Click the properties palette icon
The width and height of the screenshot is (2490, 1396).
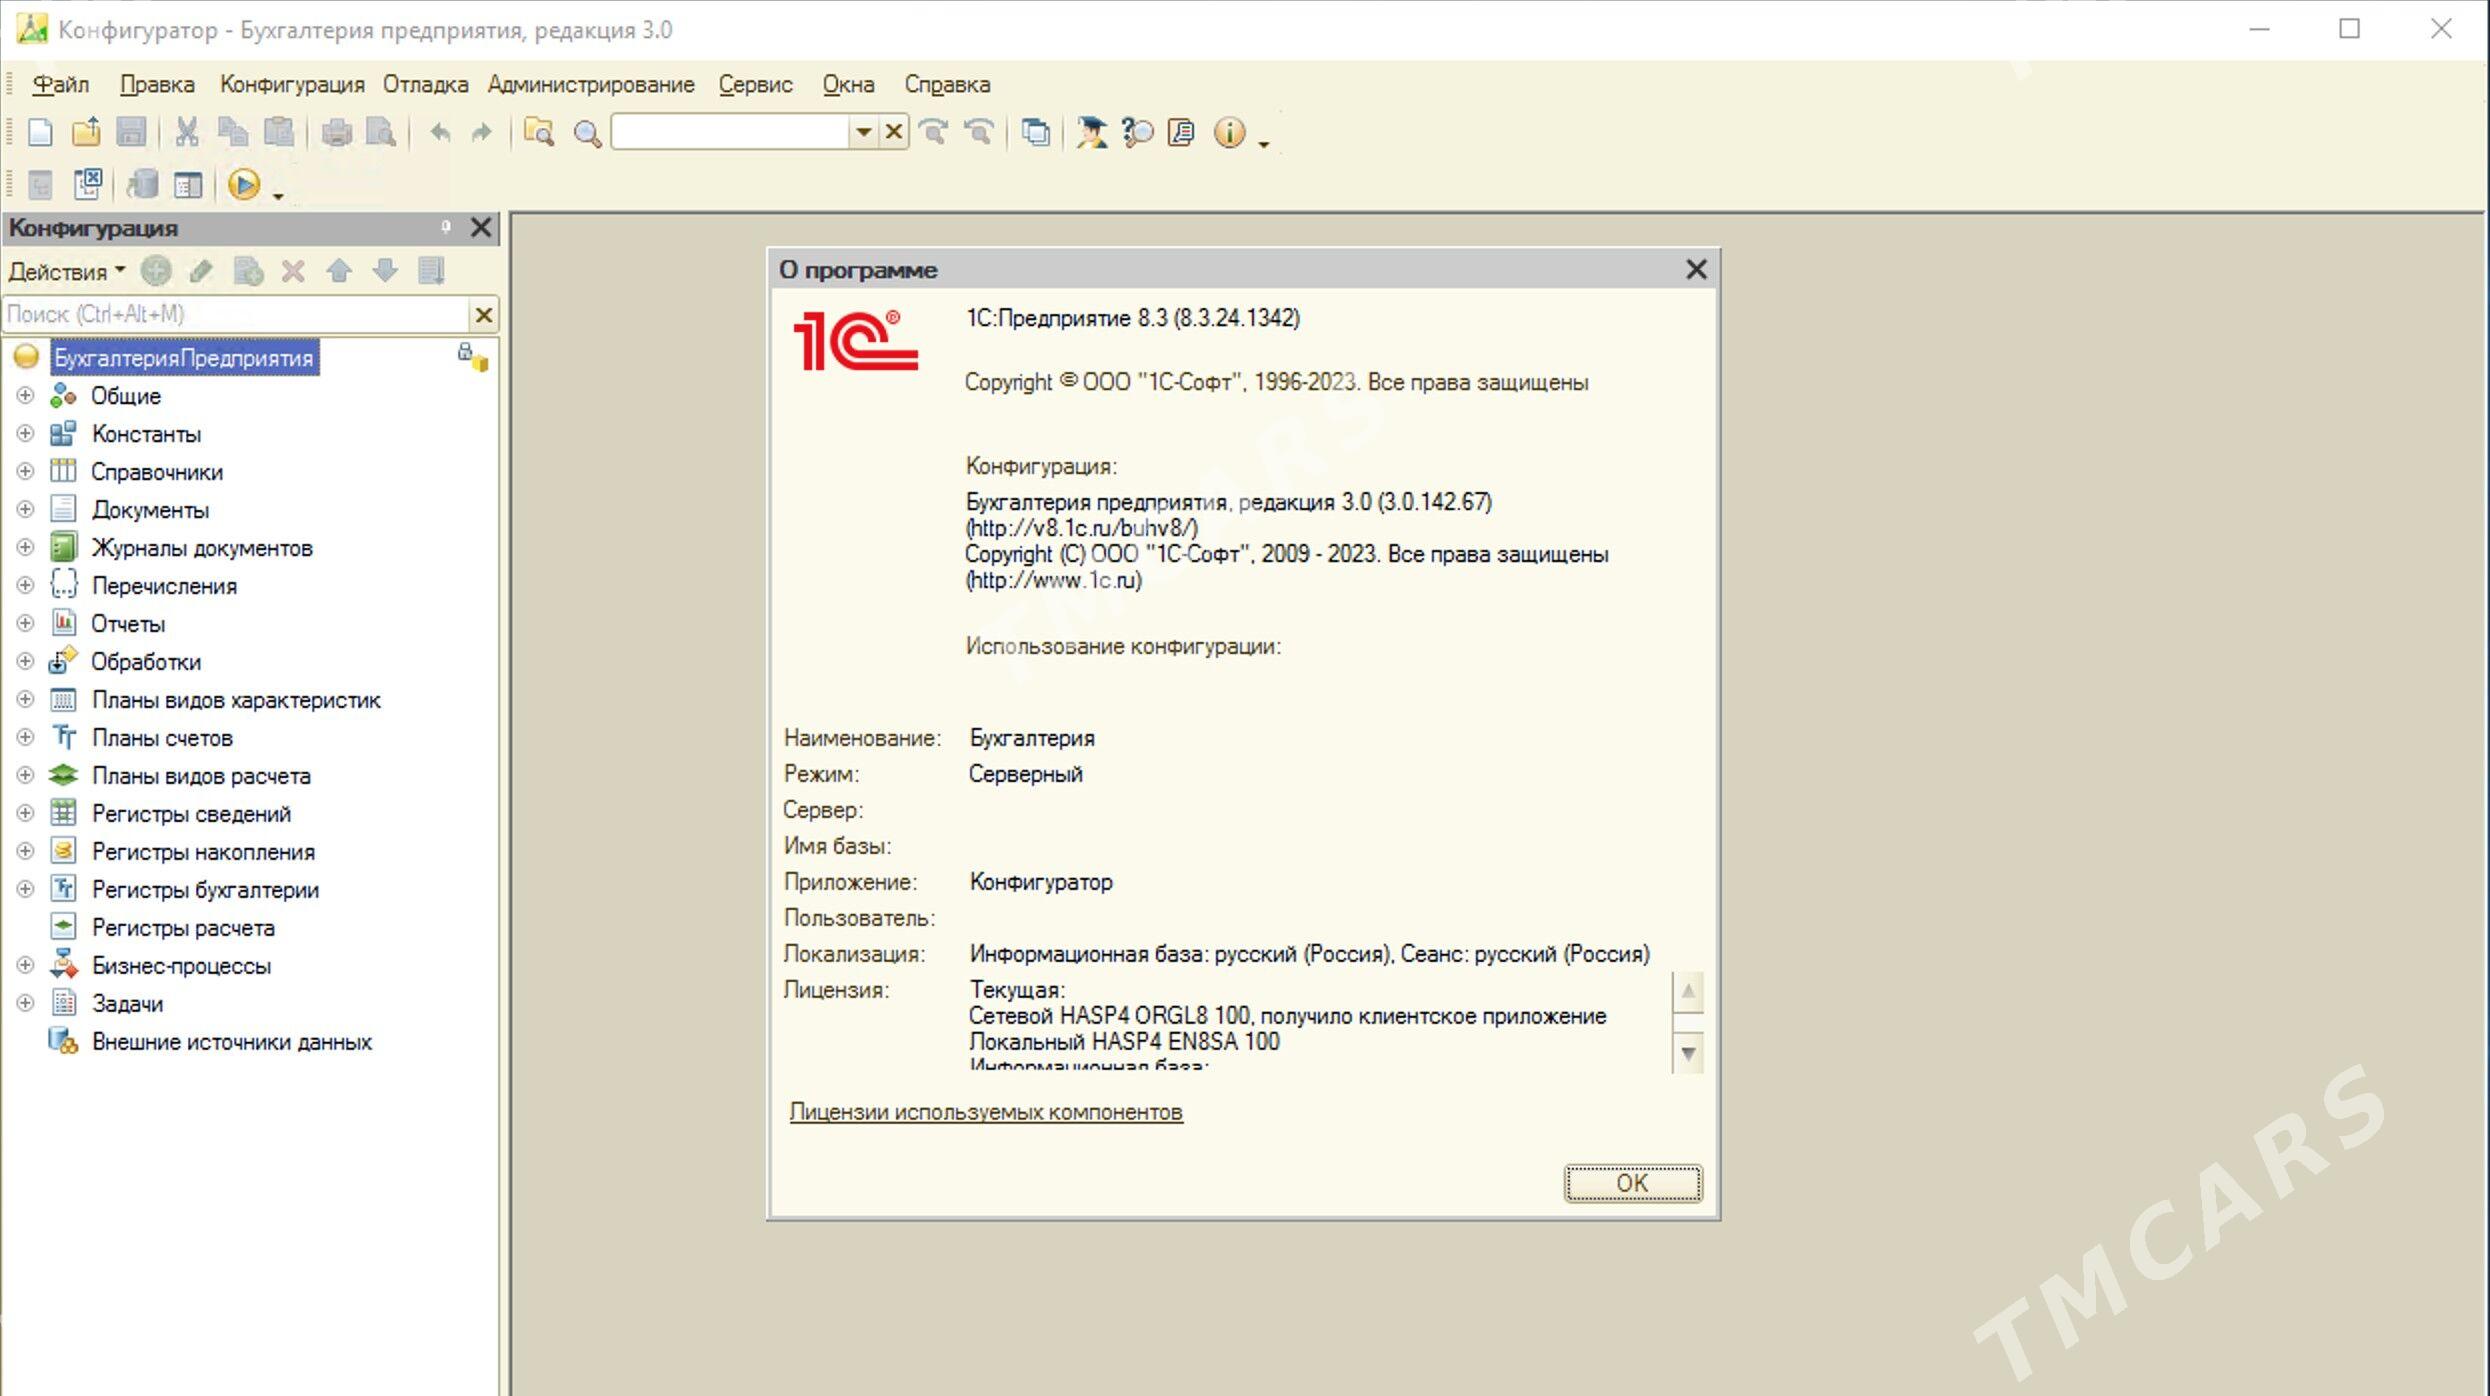(188, 184)
